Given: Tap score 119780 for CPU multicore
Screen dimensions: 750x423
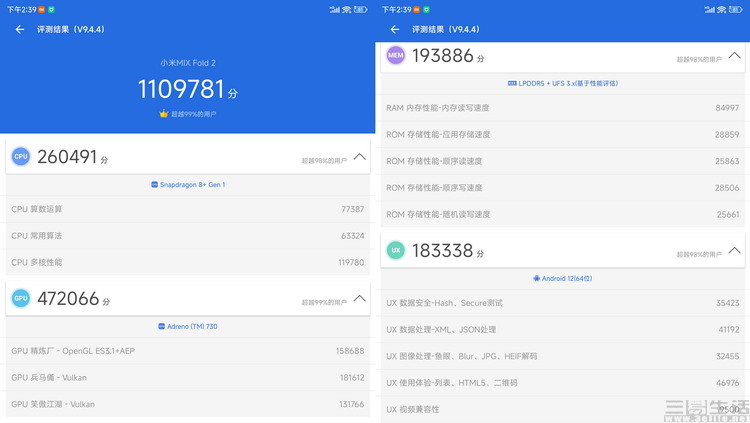Looking at the screenshot, I should coord(351,263).
